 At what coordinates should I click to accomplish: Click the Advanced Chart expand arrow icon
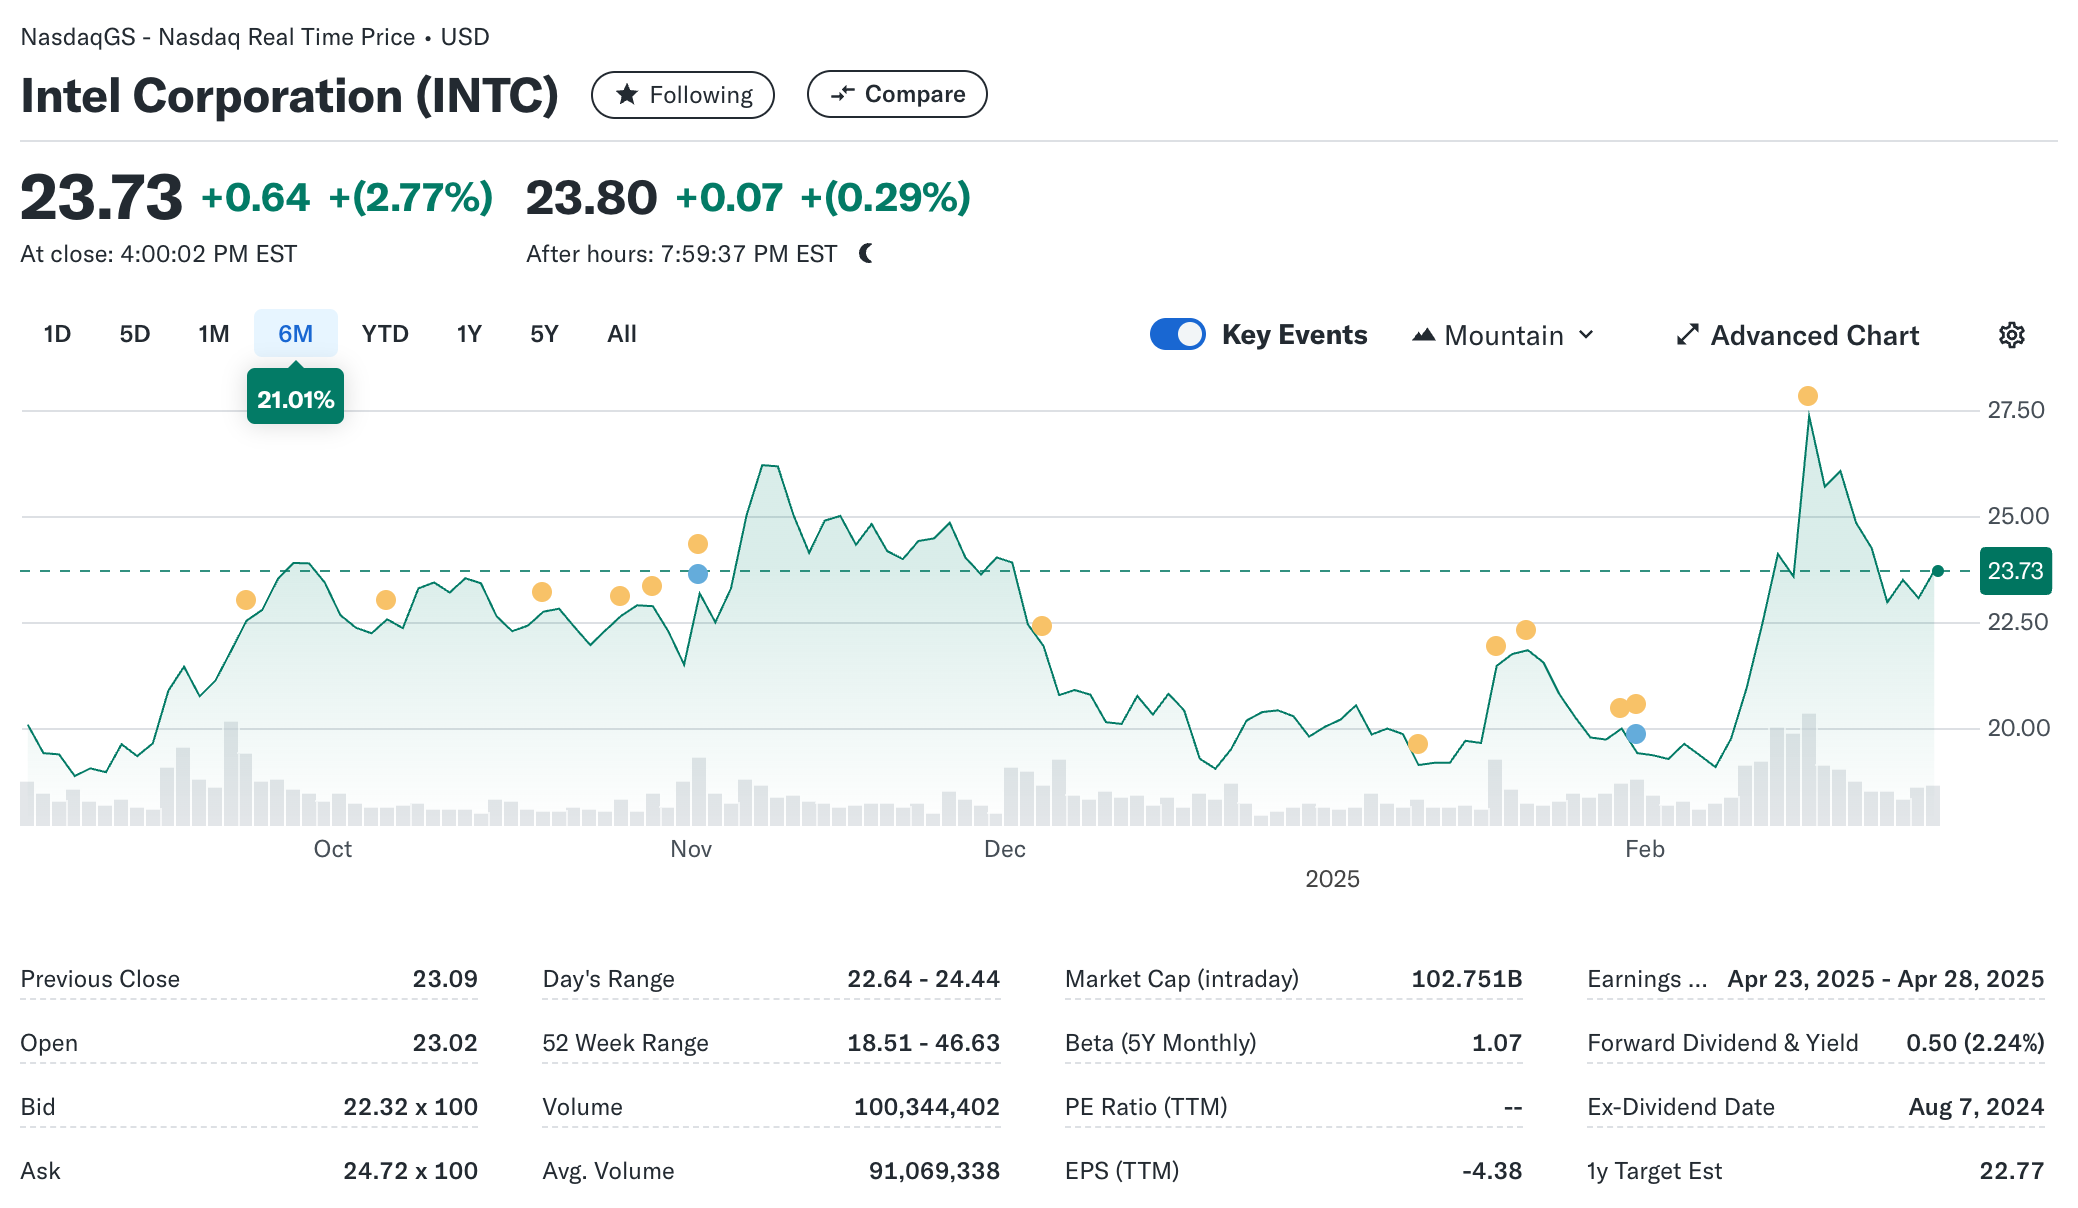pos(1687,335)
